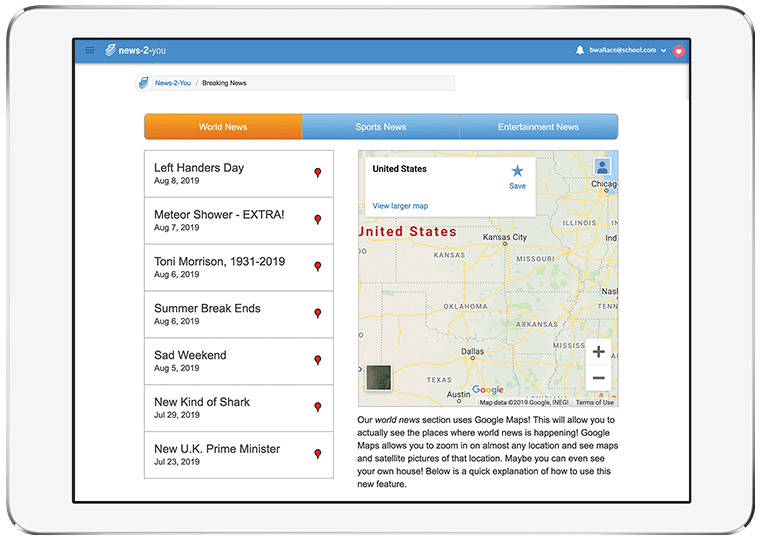Click the United States title in map card
760x540 pixels.
pyautogui.click(x=399, y=169)
